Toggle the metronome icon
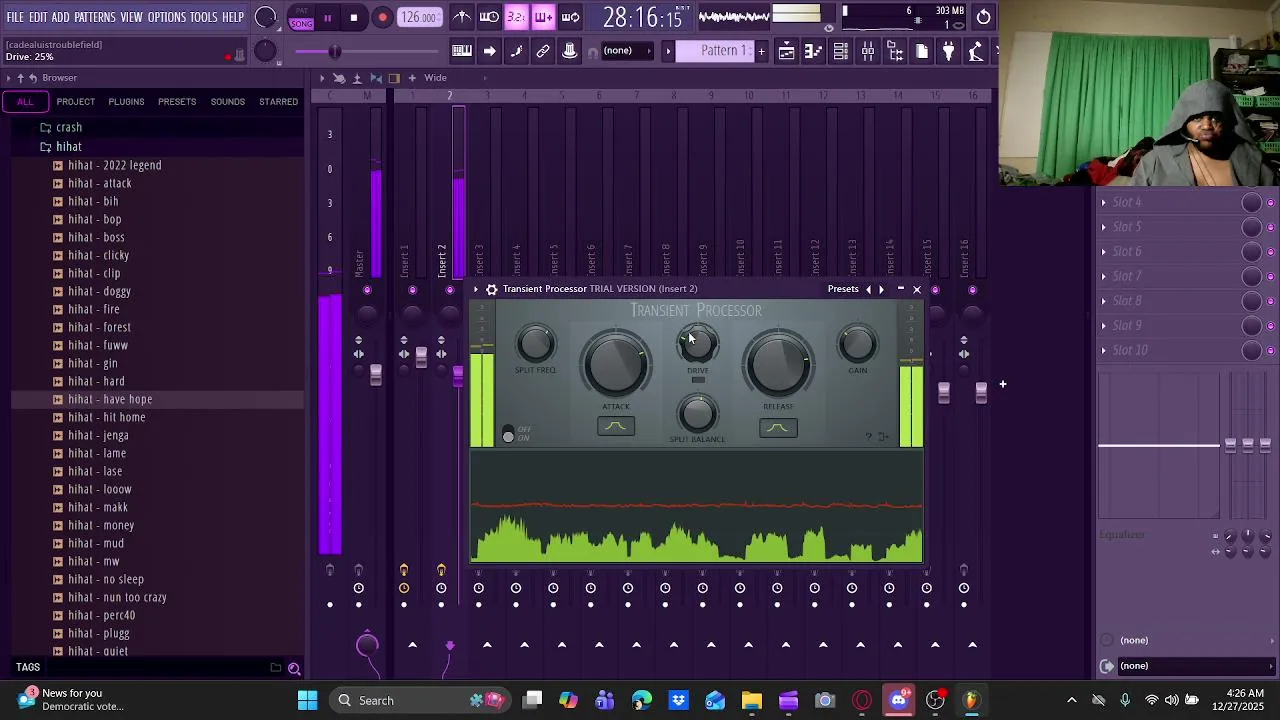This screenshot has width=1280, height=720. click(x=462, y=17)
